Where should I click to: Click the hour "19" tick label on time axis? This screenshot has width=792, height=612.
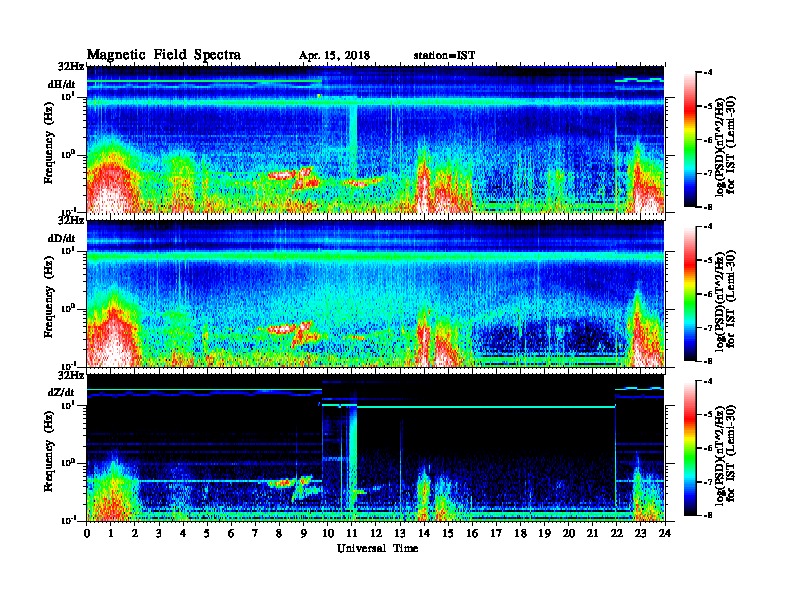click(x=544, y=534)
